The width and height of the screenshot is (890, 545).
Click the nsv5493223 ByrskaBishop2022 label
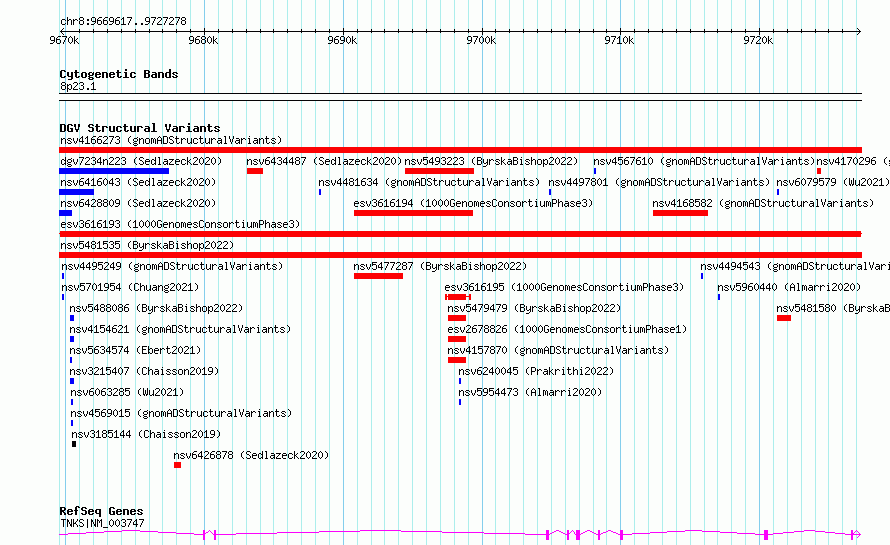point(491,161)
